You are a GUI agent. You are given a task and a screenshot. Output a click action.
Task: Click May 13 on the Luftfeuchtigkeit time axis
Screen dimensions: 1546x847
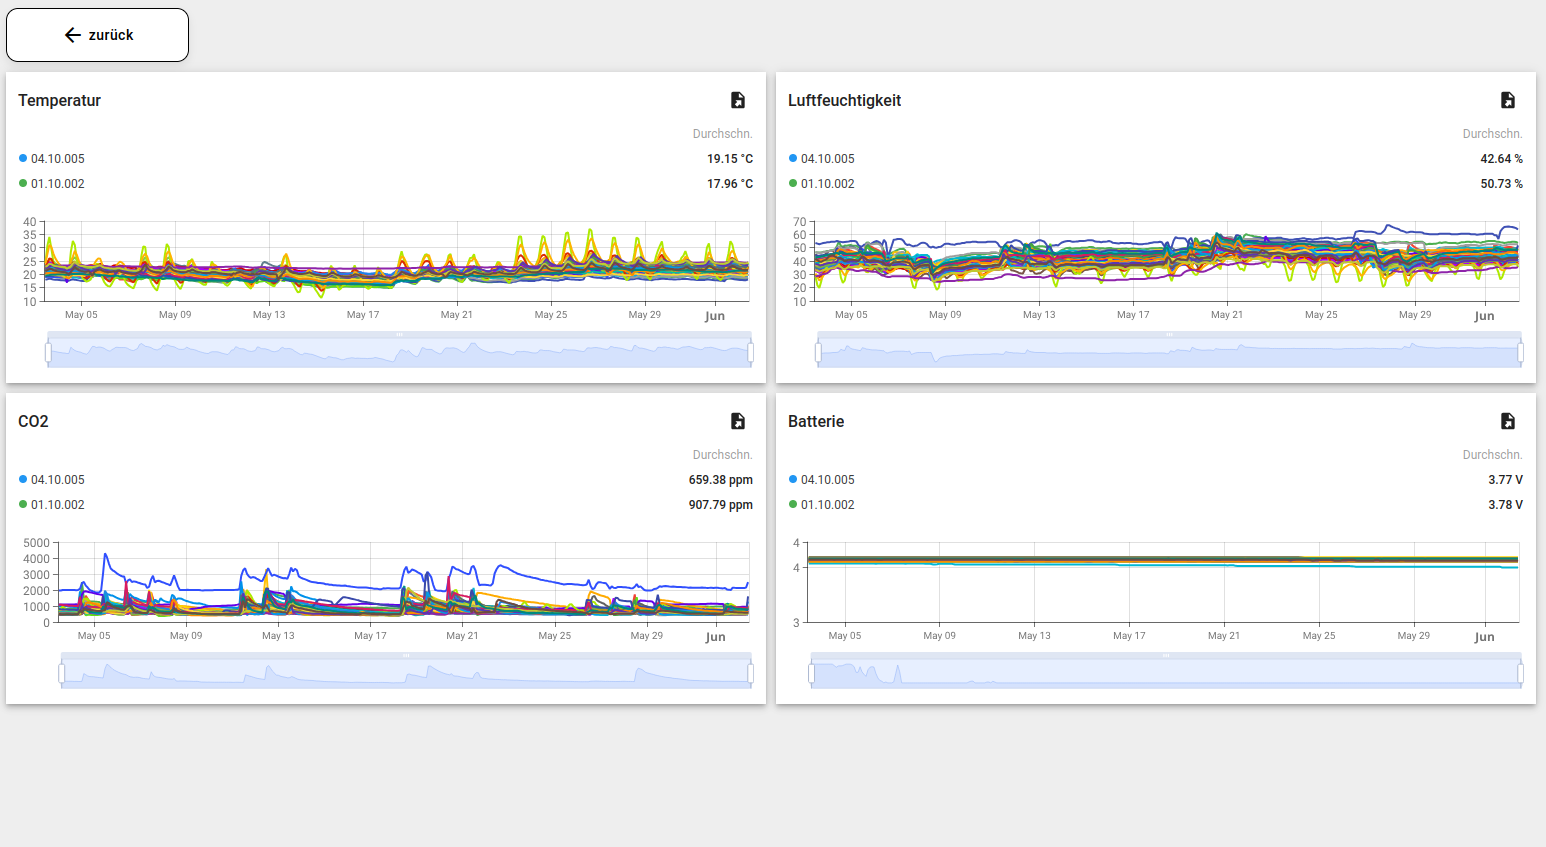(1039, 315)
